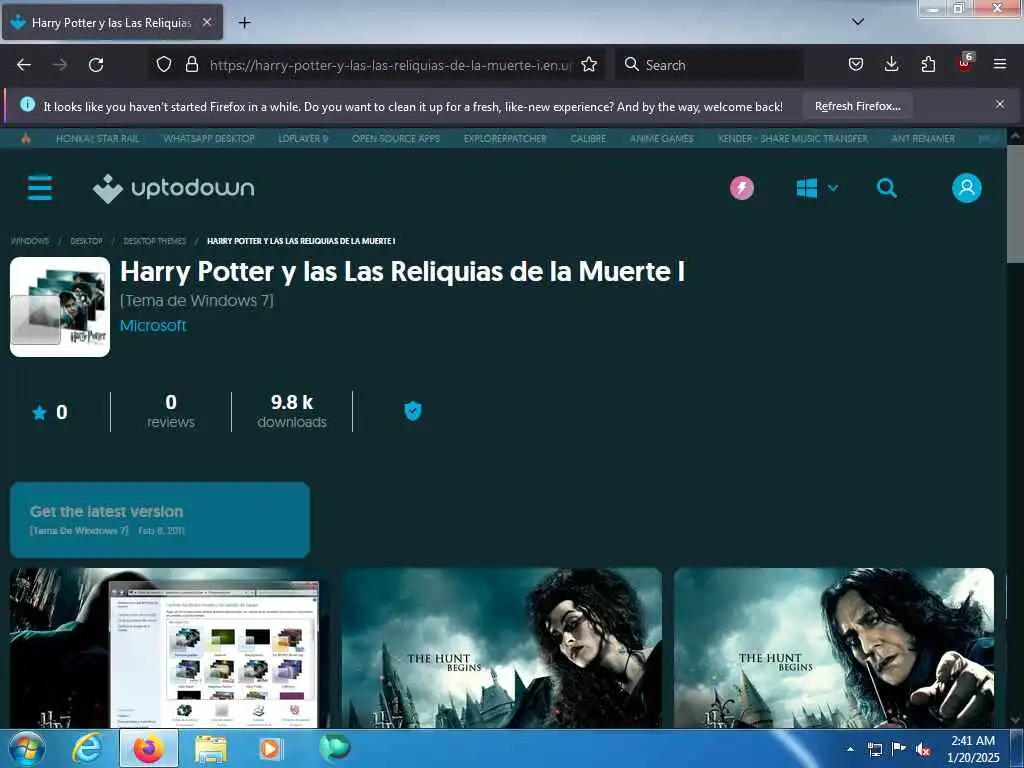Open Firefox downloads panel
Image resolution: width=1024 pixels, height=768 pixels.
(891, 65)
